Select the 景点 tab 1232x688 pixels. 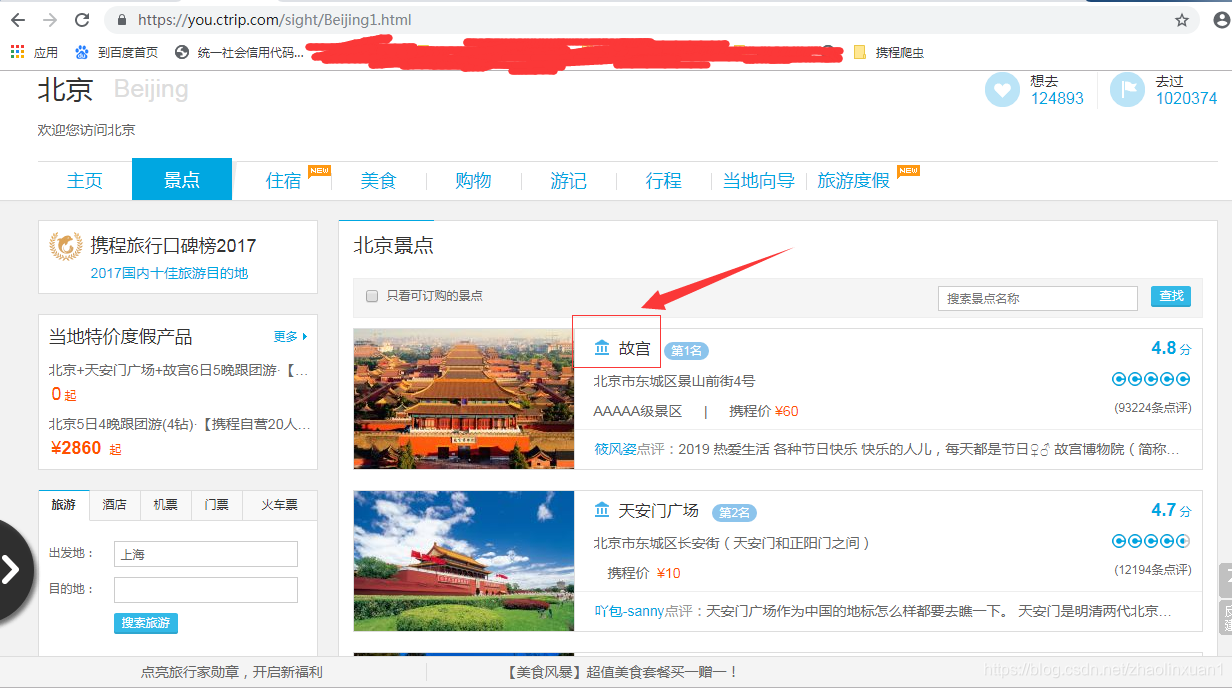pyautogui.click(x=182, y=180)
